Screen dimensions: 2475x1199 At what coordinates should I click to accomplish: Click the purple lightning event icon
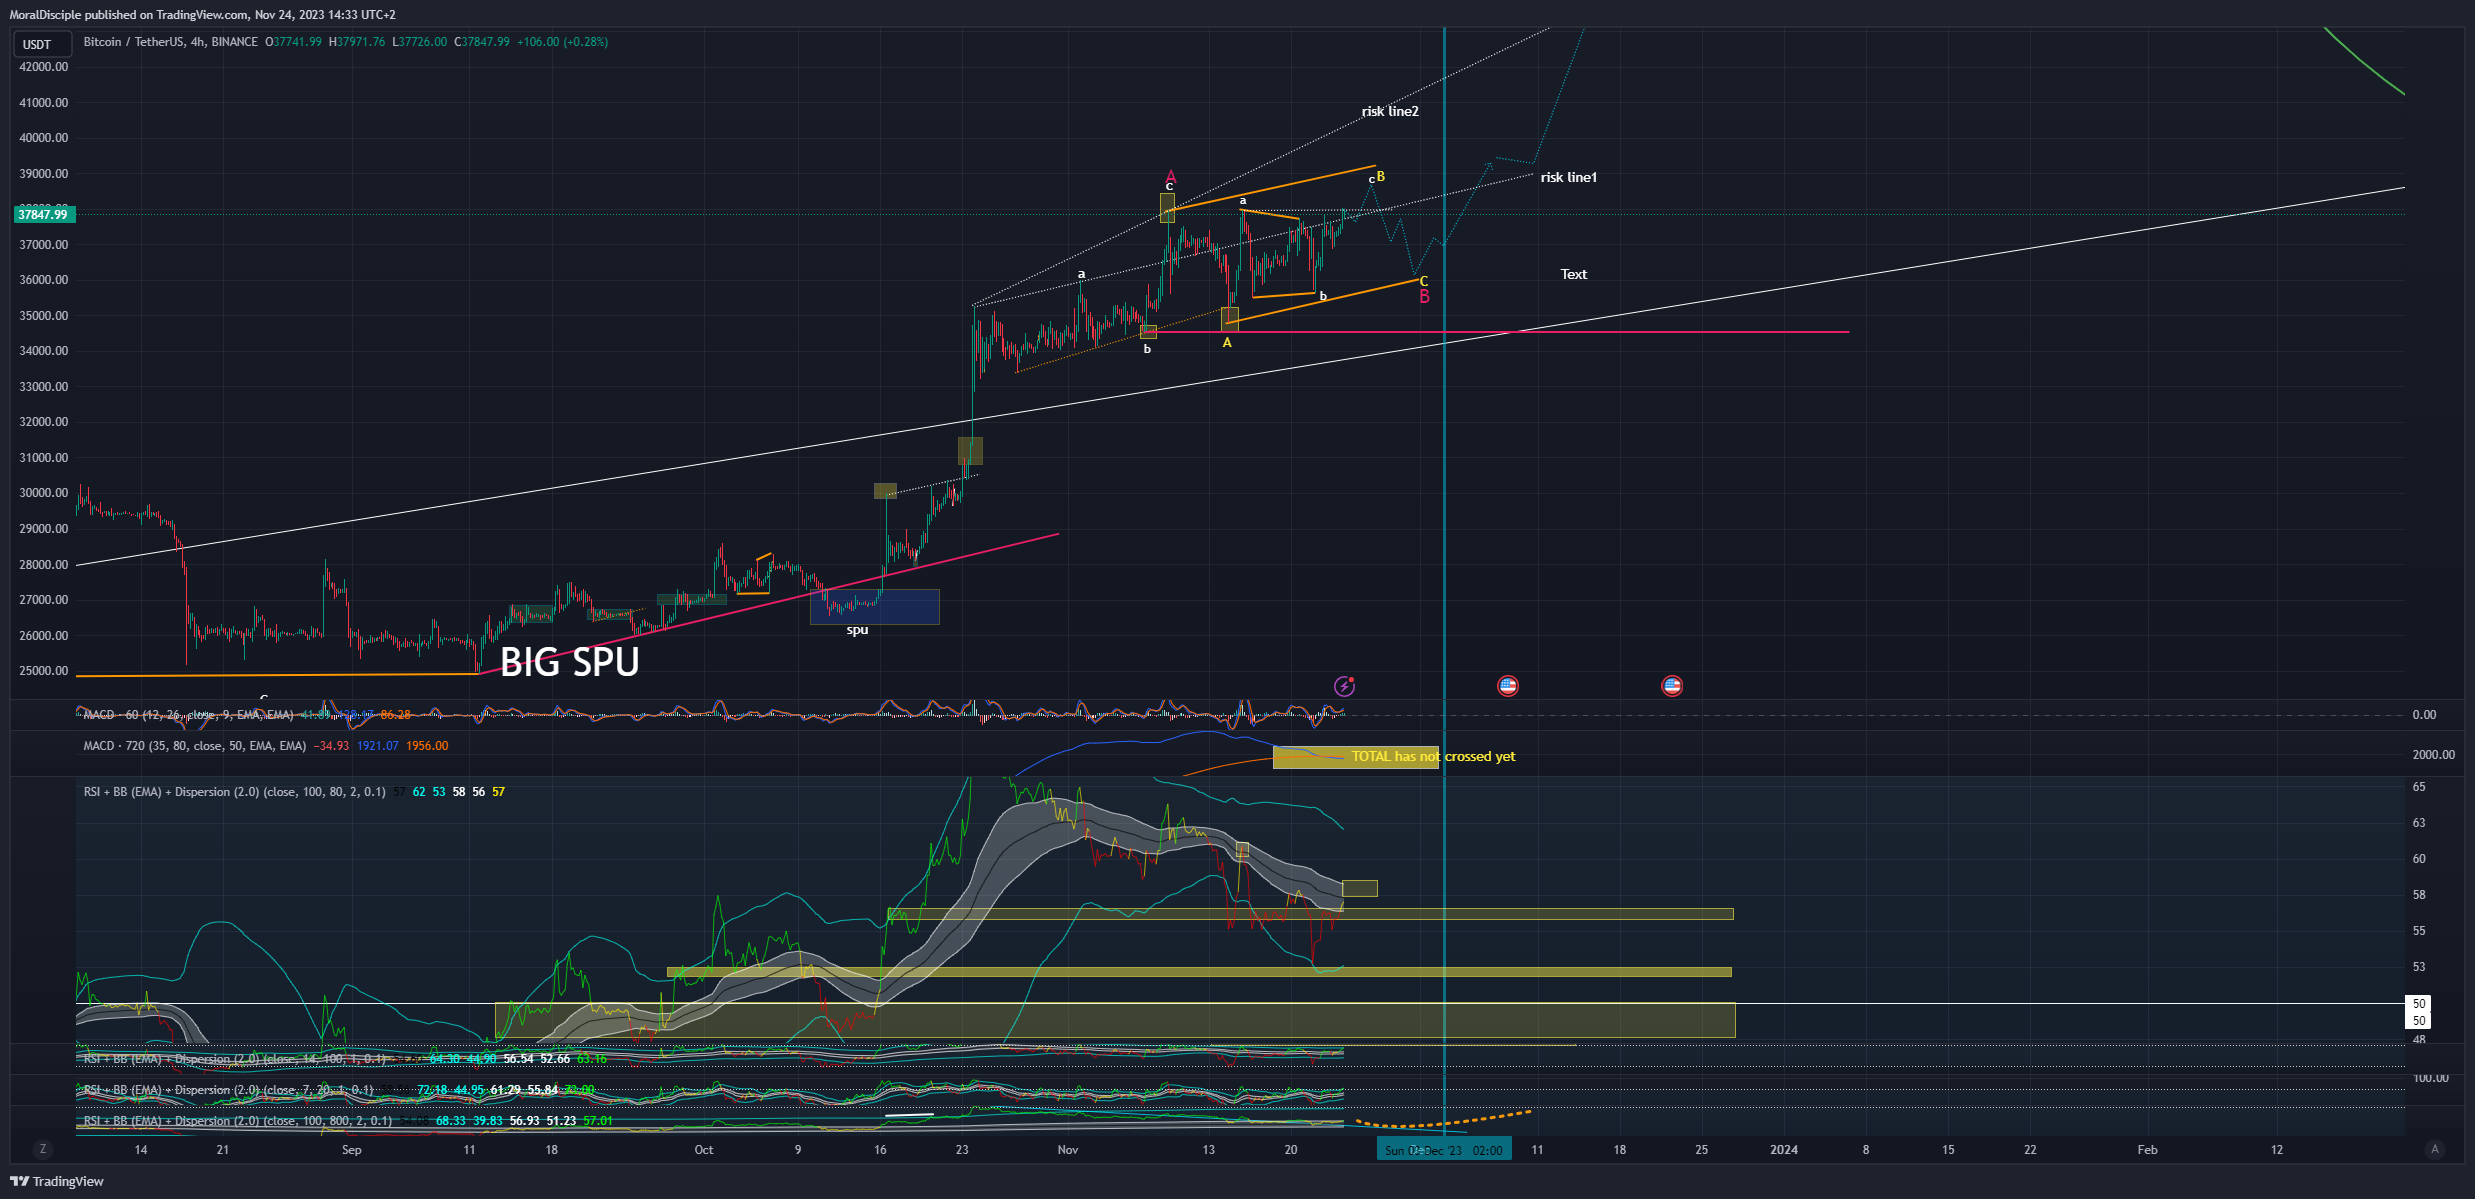click(x=1345, y=686)
